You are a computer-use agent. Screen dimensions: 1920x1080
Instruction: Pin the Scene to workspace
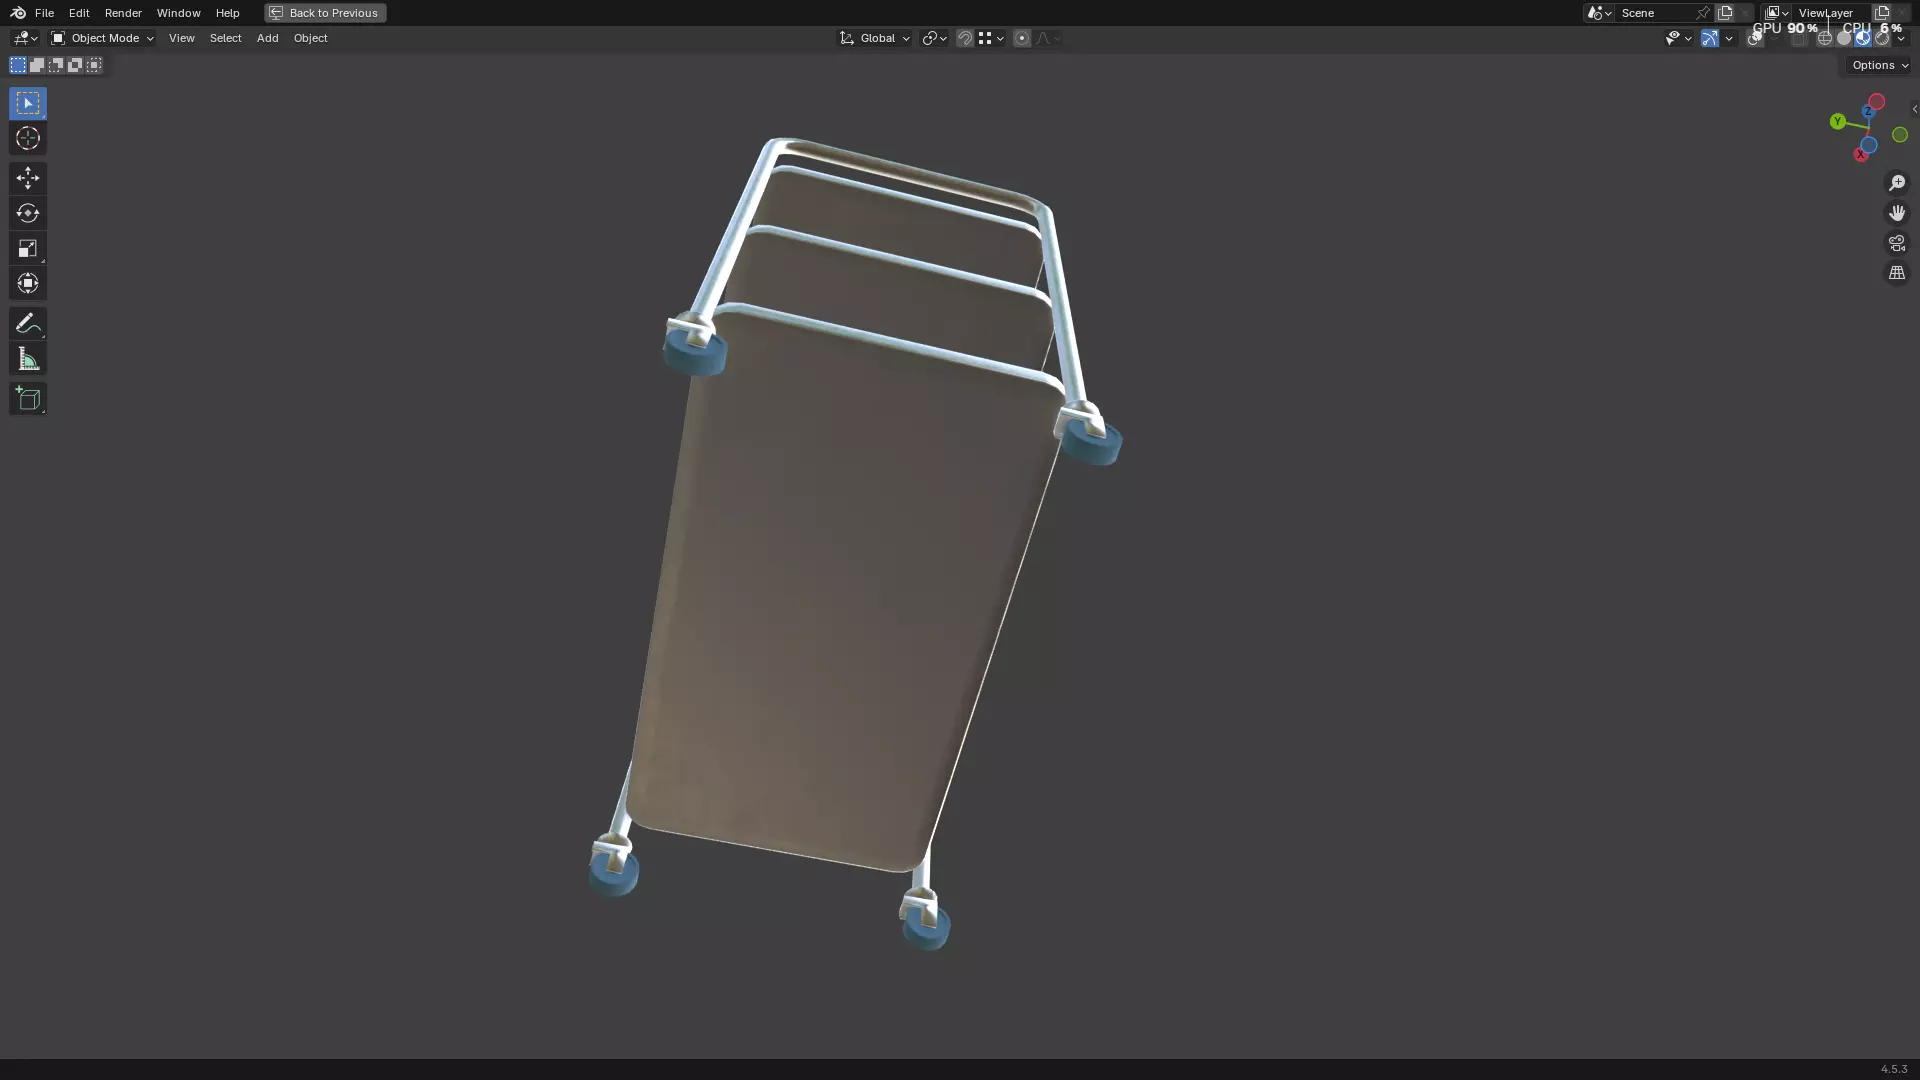(x=1703, y=13)
